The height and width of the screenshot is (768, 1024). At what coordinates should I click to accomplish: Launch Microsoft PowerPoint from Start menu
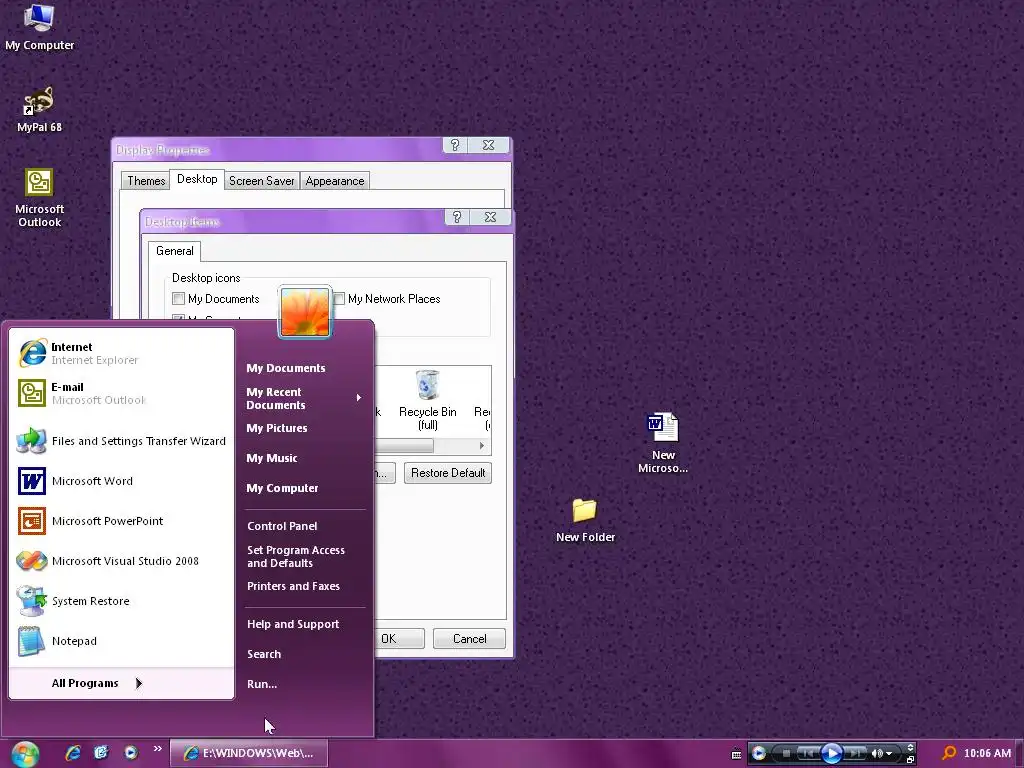point(122,521)
